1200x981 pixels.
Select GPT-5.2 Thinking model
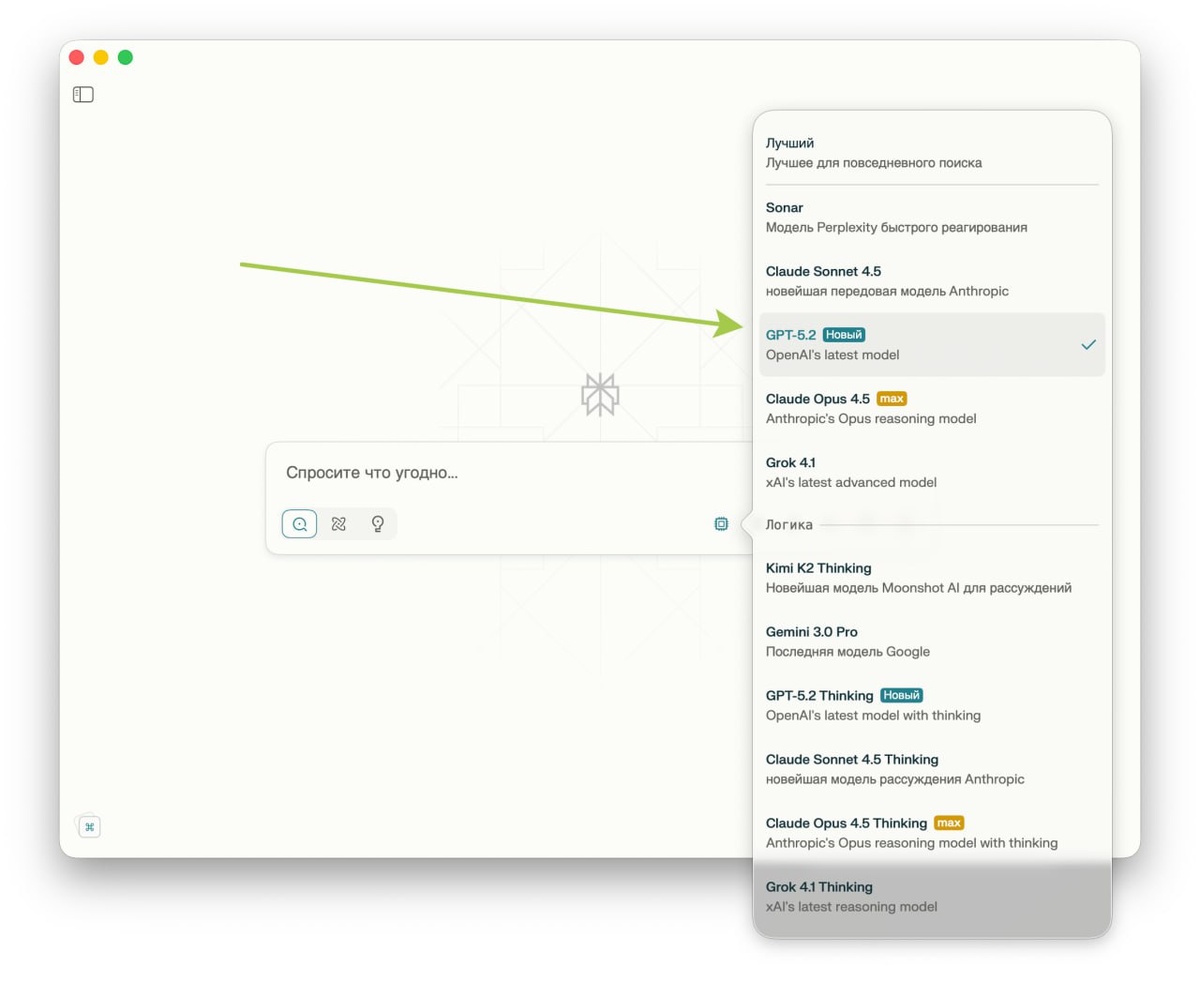tap(932, 705)
